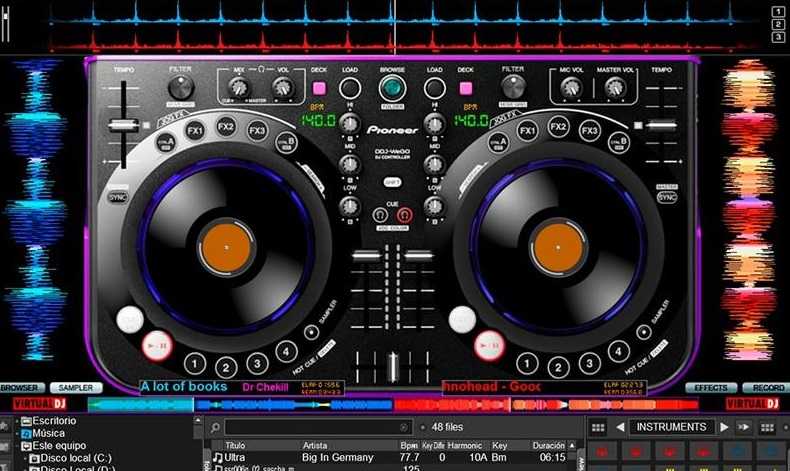Click inside the track search field

pos(317,428)
